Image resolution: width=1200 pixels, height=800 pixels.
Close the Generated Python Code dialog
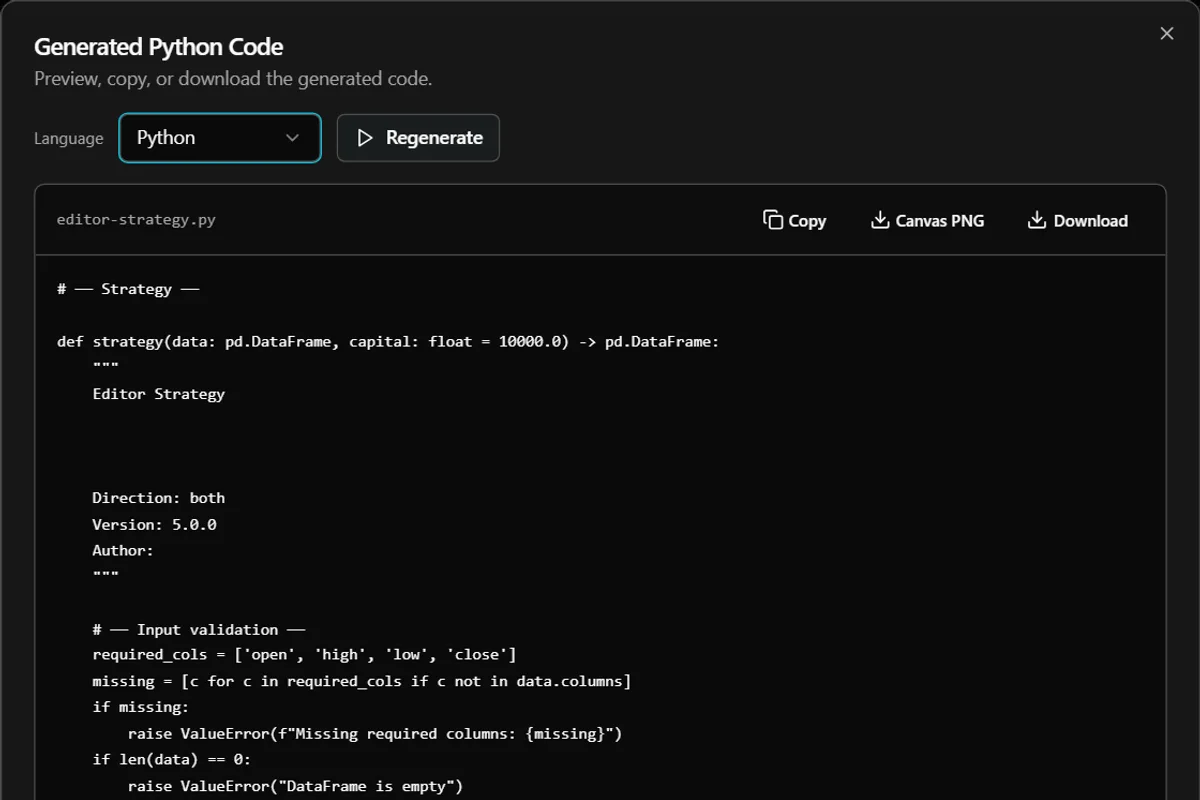[1166, 34]
